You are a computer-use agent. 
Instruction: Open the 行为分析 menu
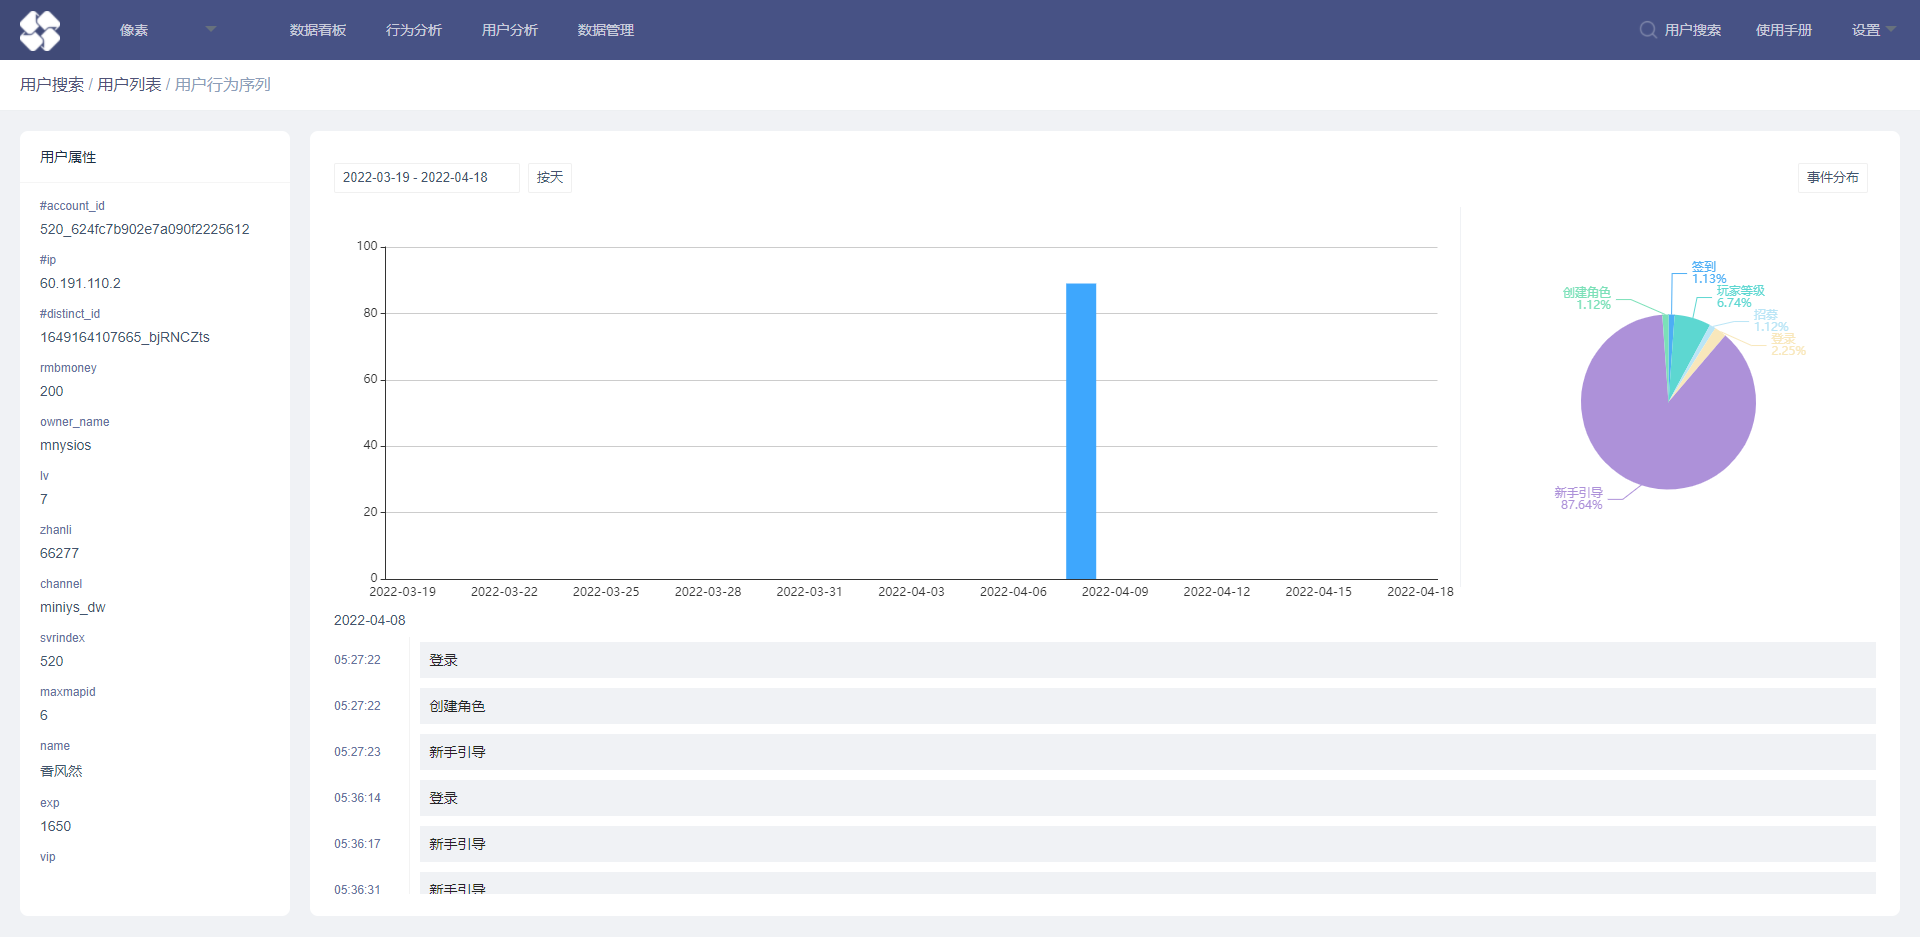[x=414, y=30]
